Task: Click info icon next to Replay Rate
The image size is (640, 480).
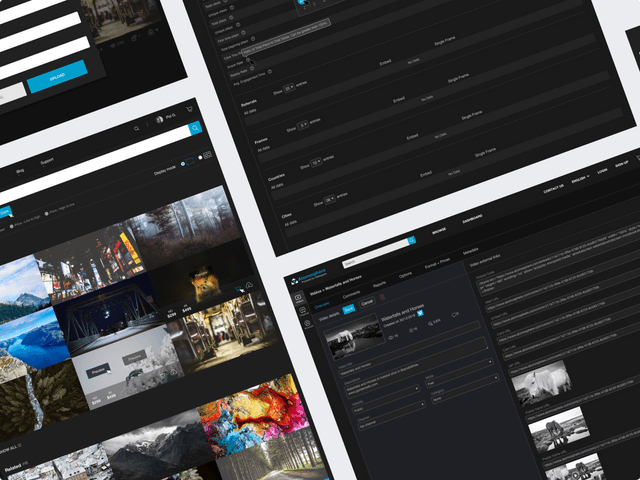Action: pyautogui.click(x=252, y=68)
